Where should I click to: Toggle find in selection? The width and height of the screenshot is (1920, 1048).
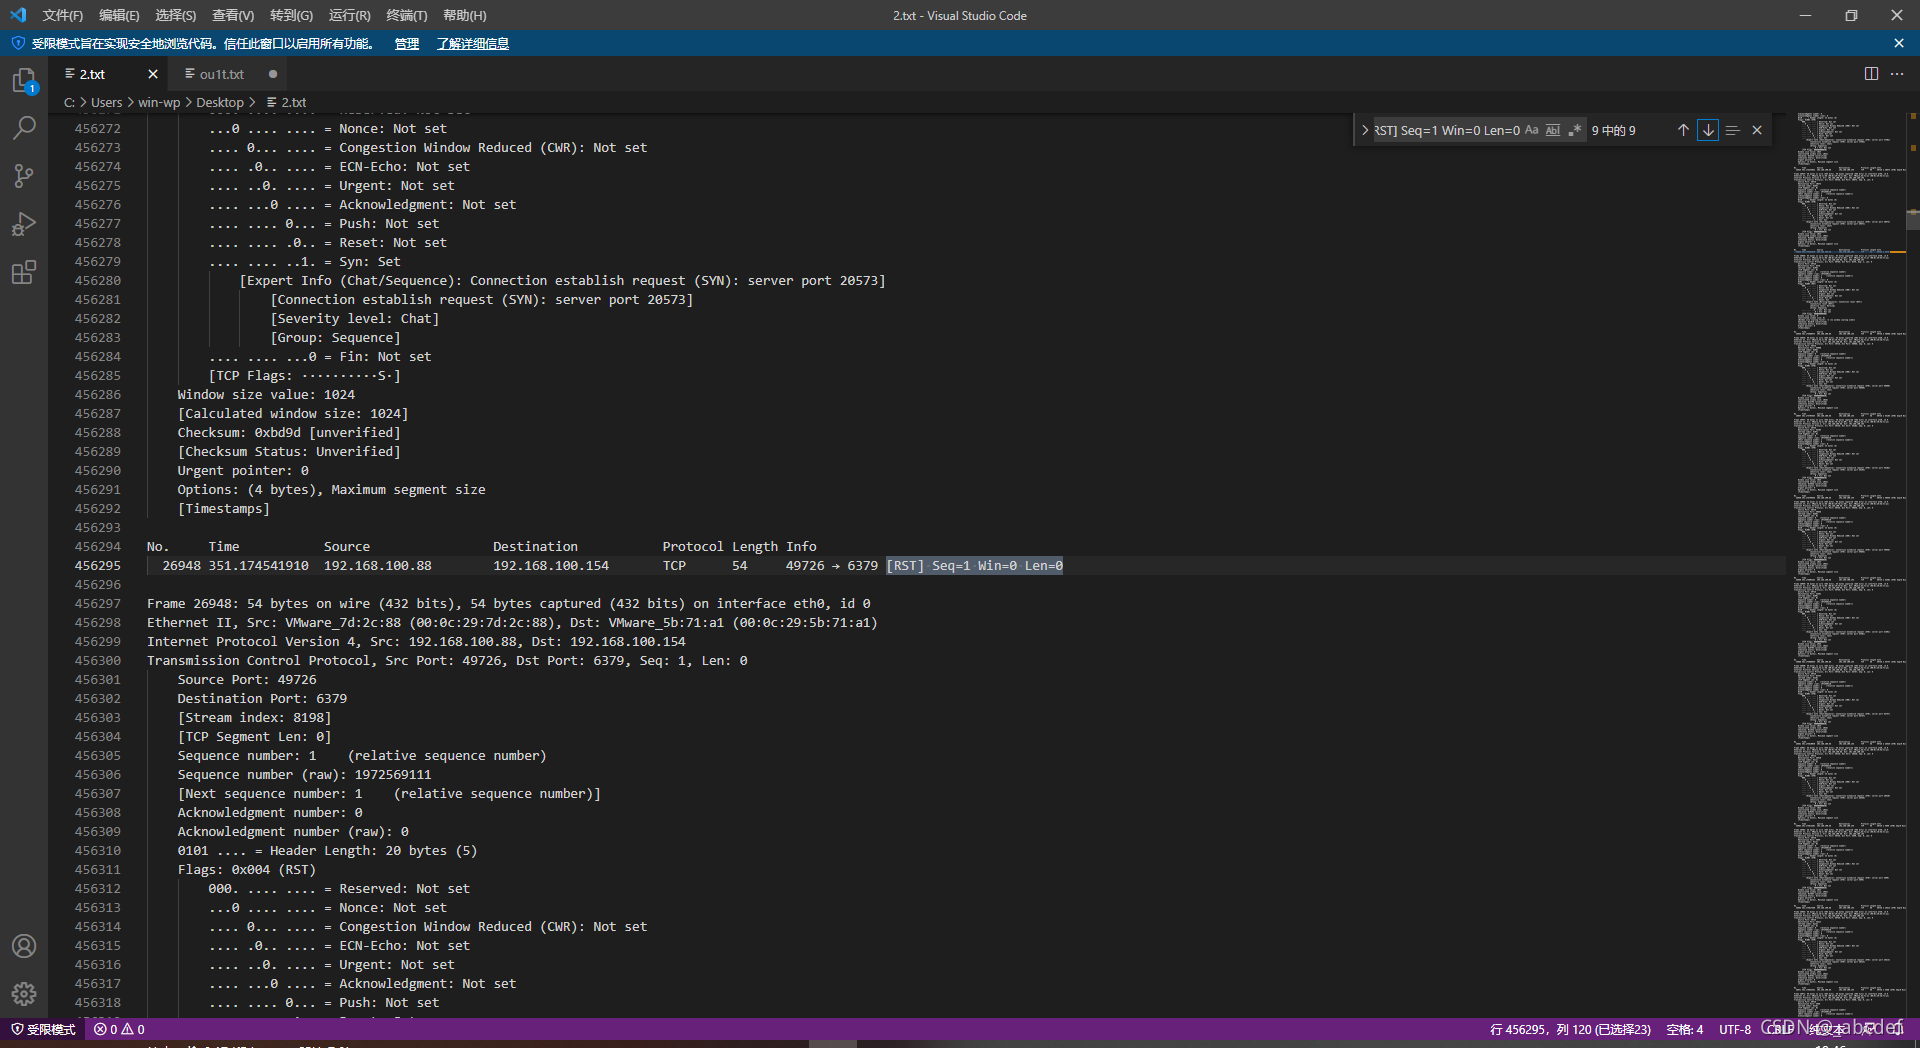pos(1733,130)
